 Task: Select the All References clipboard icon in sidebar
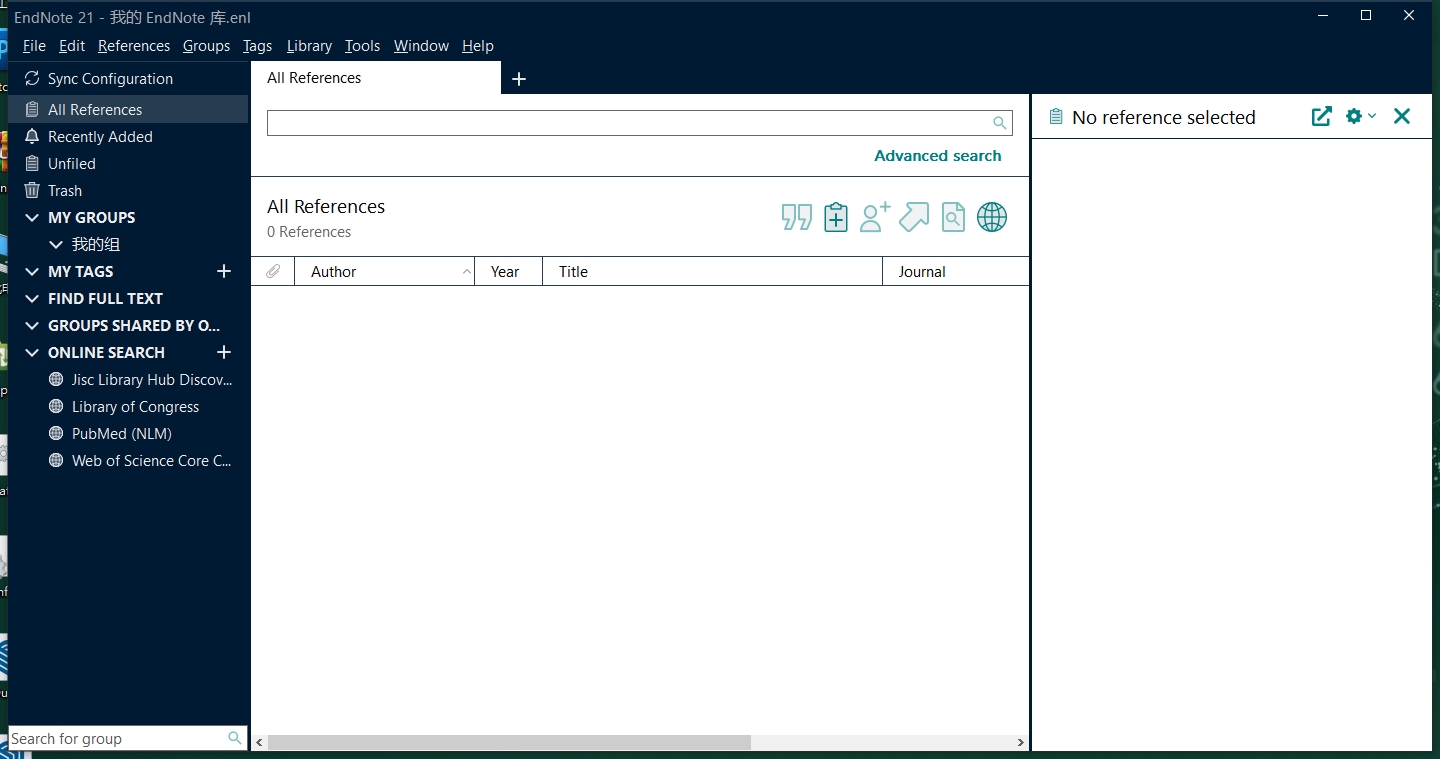[32, 109]
